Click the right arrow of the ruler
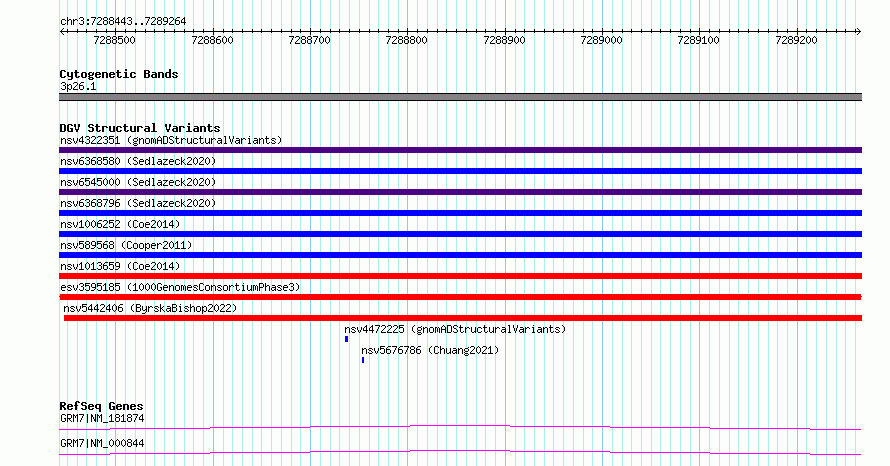Image resolution: width=890 pixels, height=466 pixels. pyautogui.click(x=858, y=32)
